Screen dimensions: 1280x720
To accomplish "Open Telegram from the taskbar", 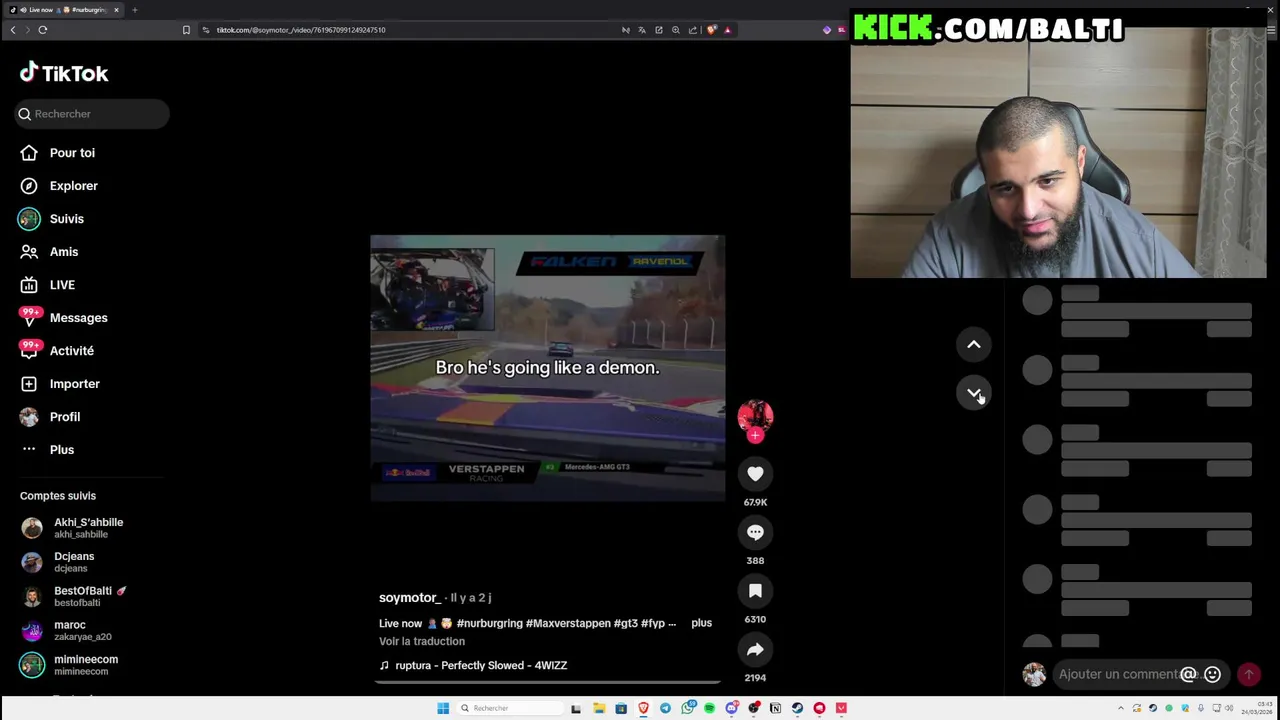I will pos(665,708).
